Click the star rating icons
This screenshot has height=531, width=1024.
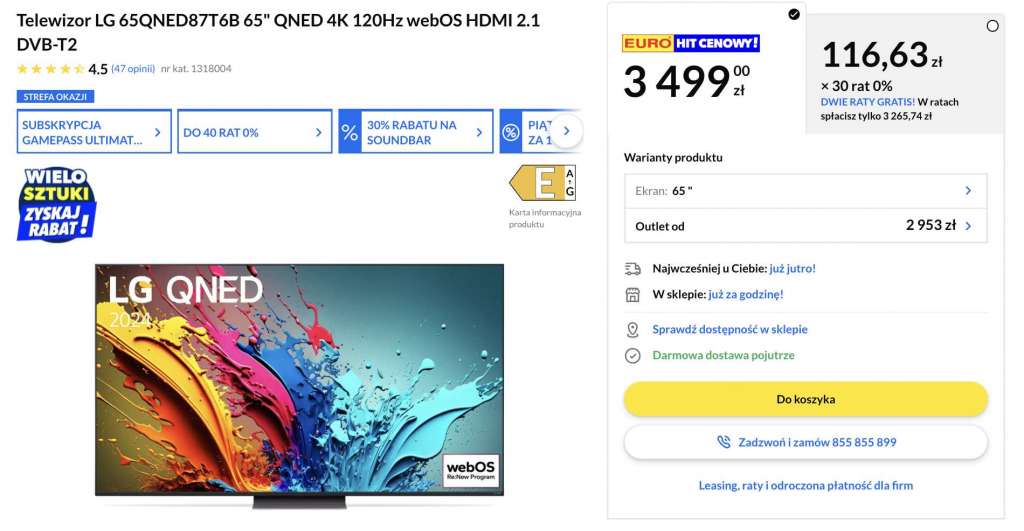(x=50, y=69)
